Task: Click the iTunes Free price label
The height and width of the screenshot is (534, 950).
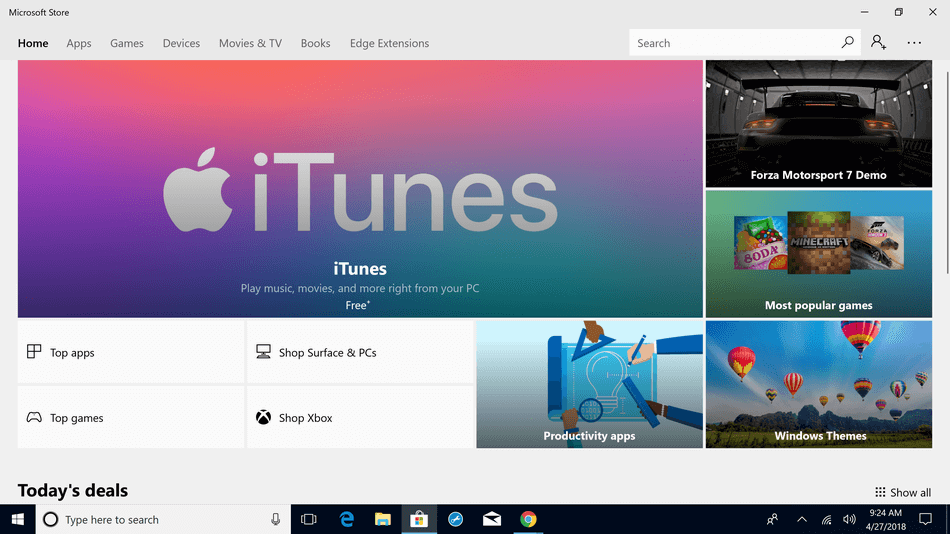Action: 357,305
